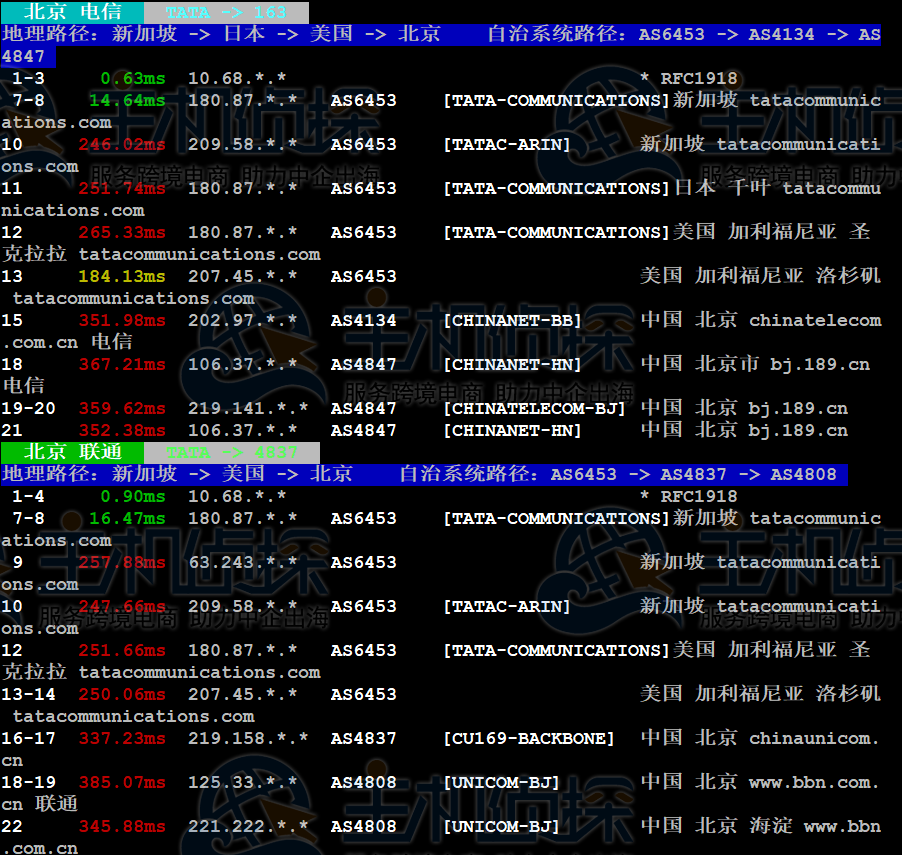Click RFC1918 in hop 1-4 row
902x855 pixels.
698,496
